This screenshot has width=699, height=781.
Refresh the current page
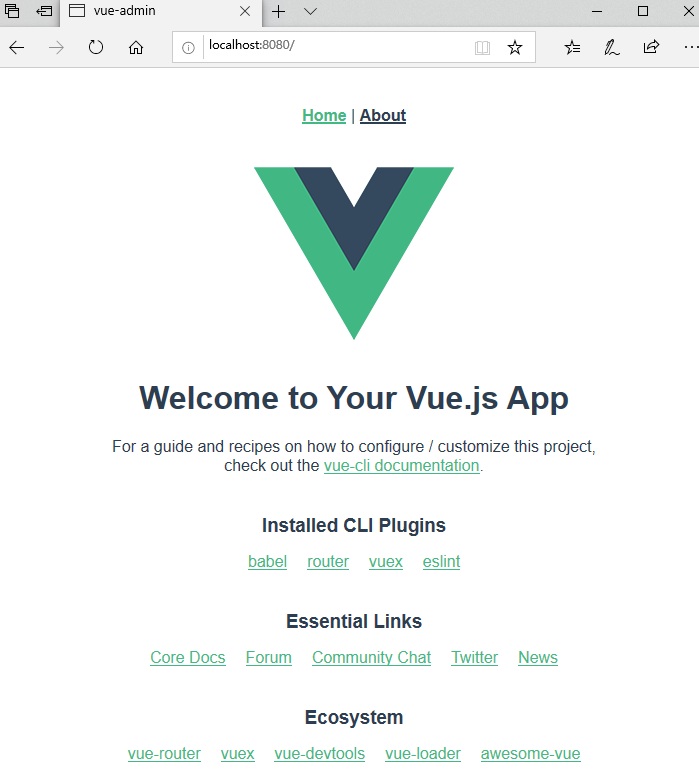point(96,47)
